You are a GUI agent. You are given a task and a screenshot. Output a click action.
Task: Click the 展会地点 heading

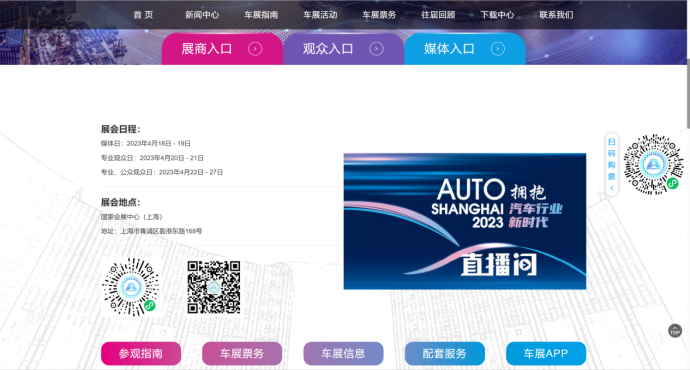point(120,202)
